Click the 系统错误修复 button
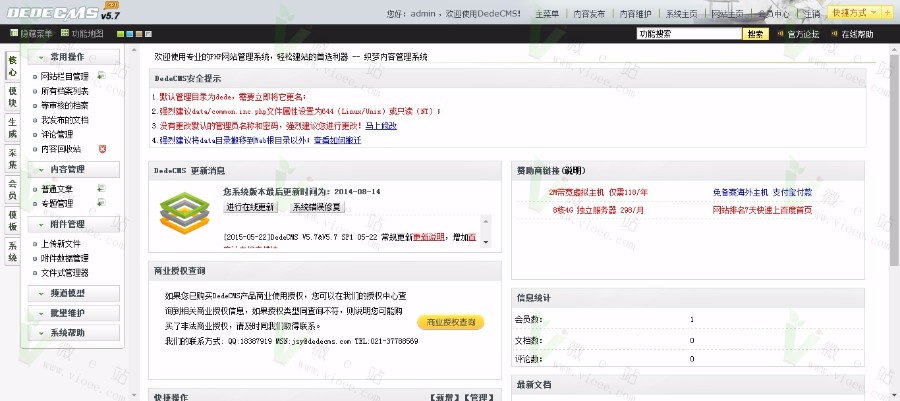The width and height of the screenshot is (900, 401). (317, 207)
